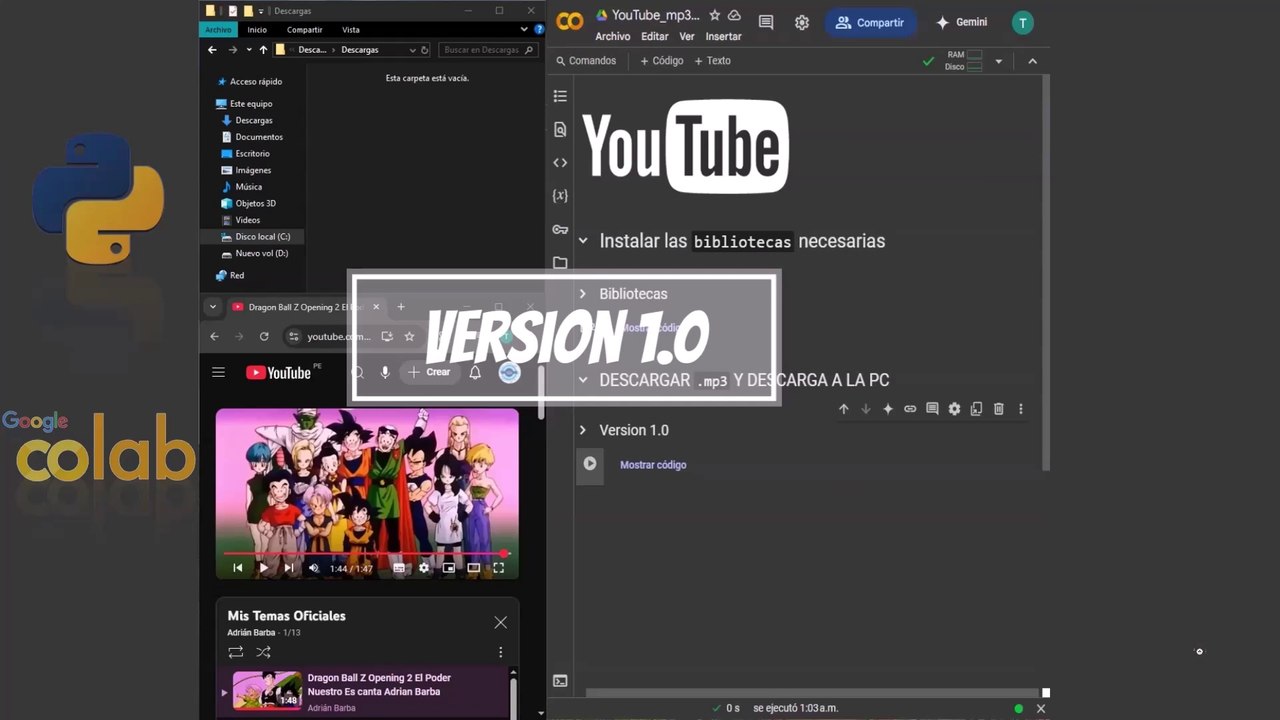Bookmark the YouTube page with the star
Image resolution: width=1280 pixels, height=720 pixels.
click(409, 337)
